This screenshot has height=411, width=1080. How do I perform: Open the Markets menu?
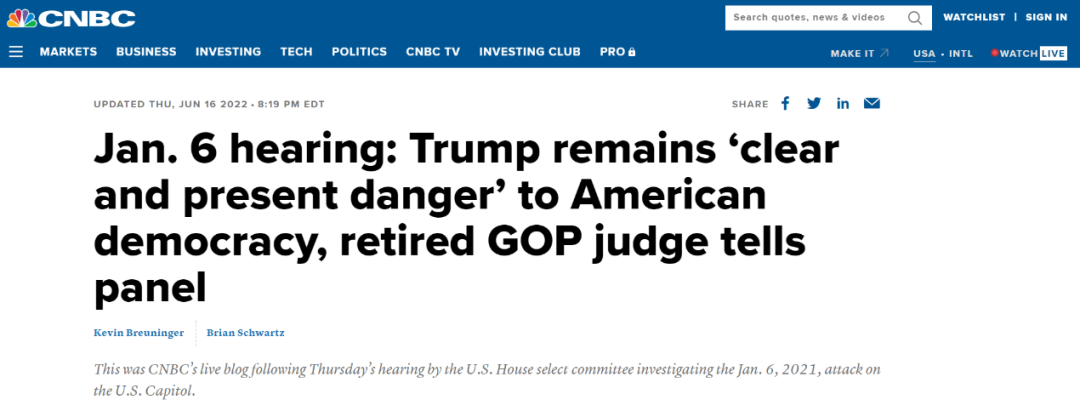point(68,52)
